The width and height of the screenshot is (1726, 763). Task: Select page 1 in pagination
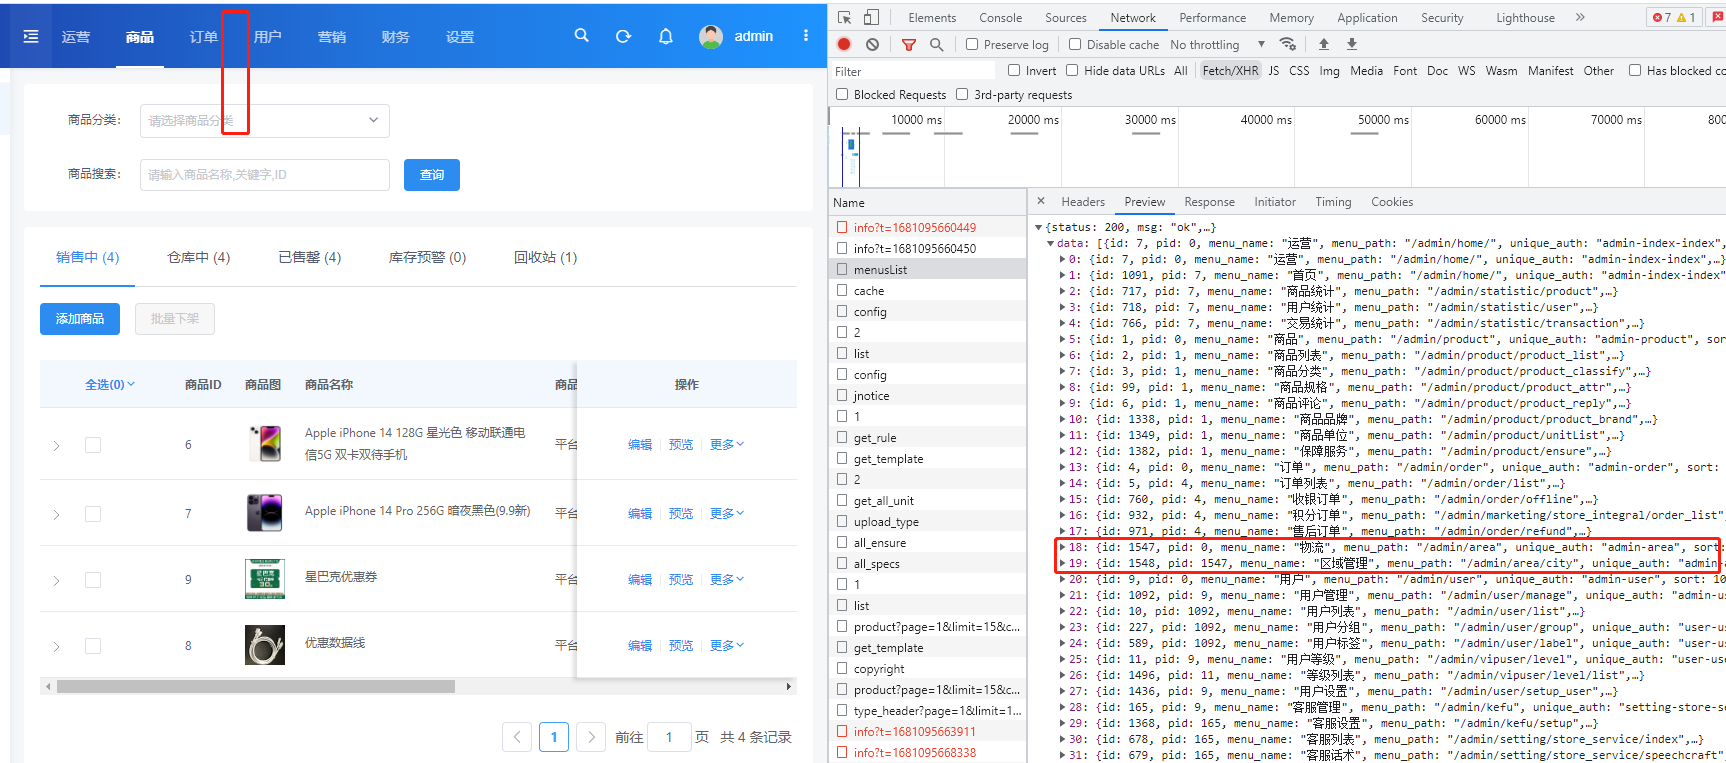554,737
